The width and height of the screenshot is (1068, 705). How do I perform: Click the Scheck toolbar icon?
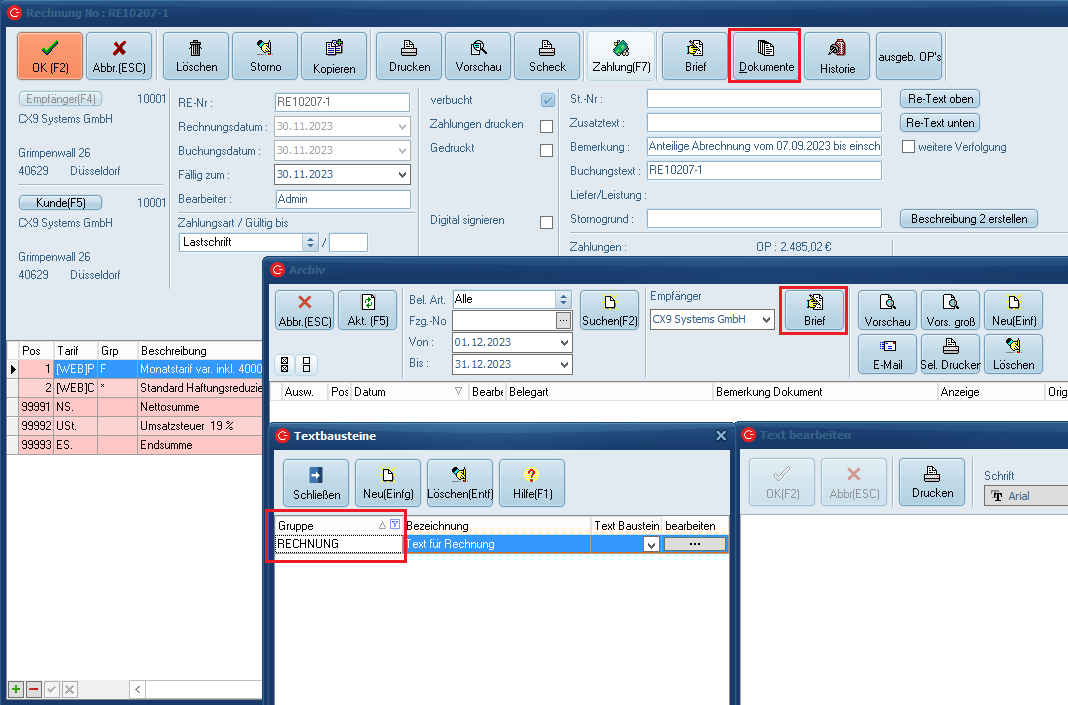547,56
